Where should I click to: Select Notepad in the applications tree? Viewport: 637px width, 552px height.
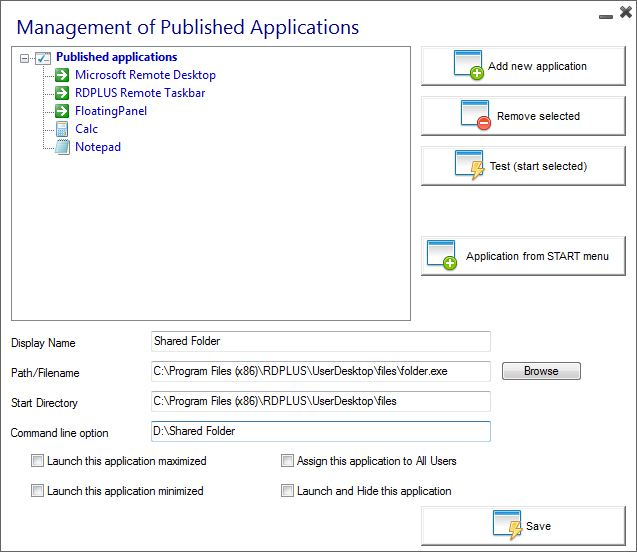[x=98, y=147]
